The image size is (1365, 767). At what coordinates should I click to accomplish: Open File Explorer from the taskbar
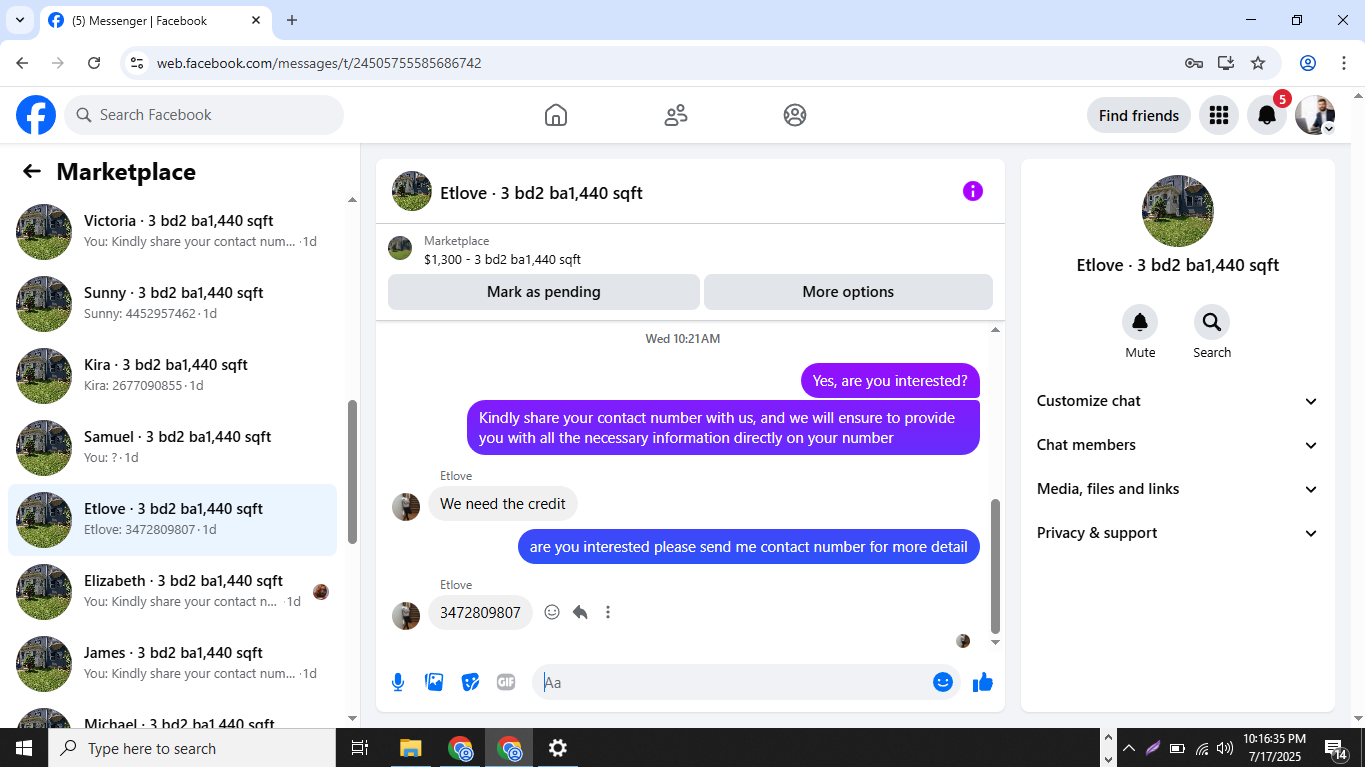tap(410, 748)
